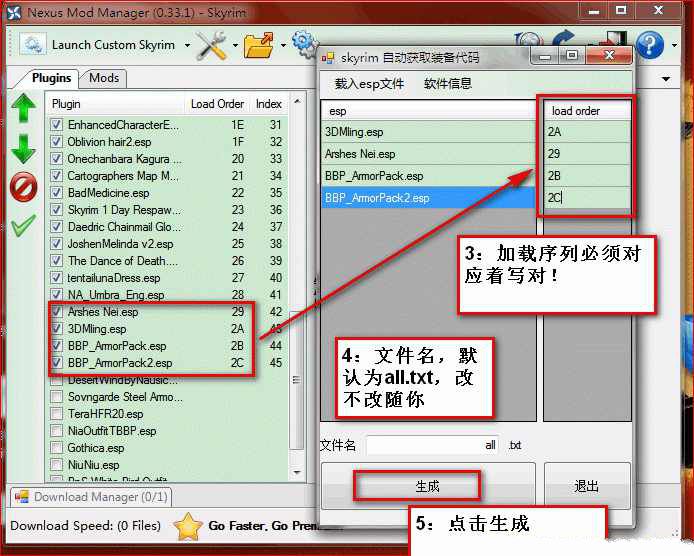Viewport: 694px width, 556px height.
Task: Click the Nexus Mod Manager title icon
Action: (x=14, y=12)
